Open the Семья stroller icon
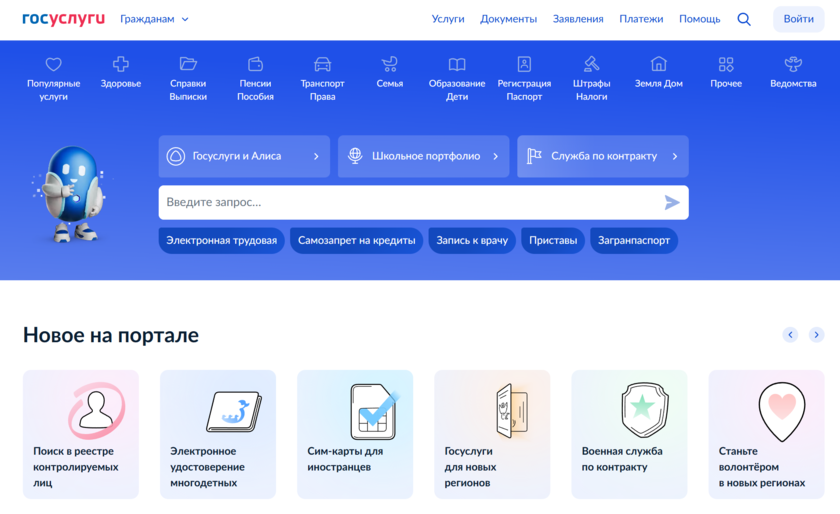 (389, 65)
